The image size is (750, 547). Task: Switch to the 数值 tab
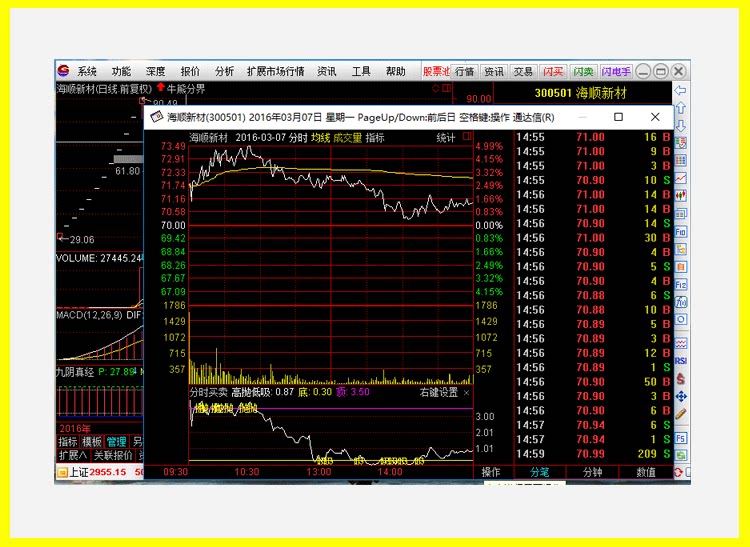pyautogui.click(x=646, y=472)
